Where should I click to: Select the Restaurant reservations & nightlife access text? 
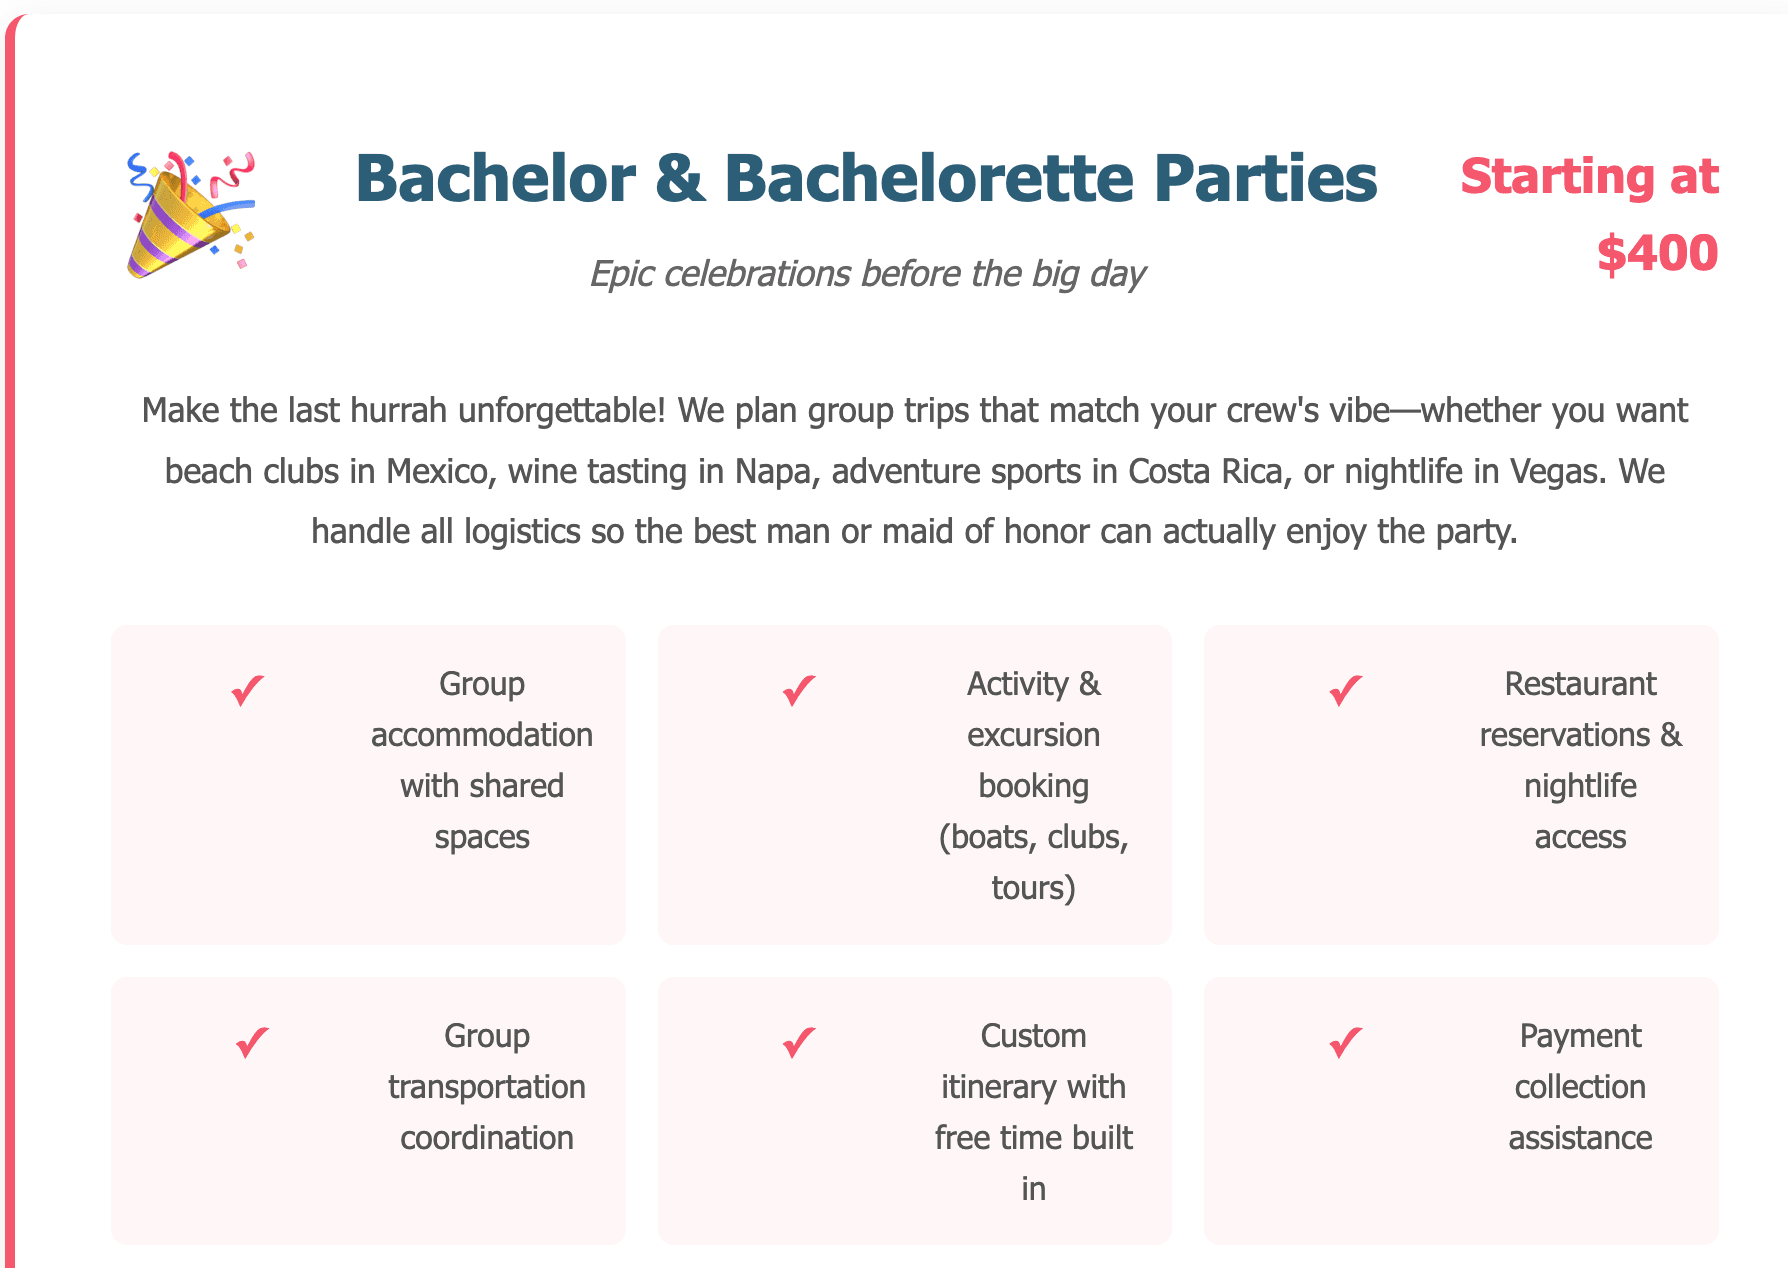click(x=1580, y=760)
